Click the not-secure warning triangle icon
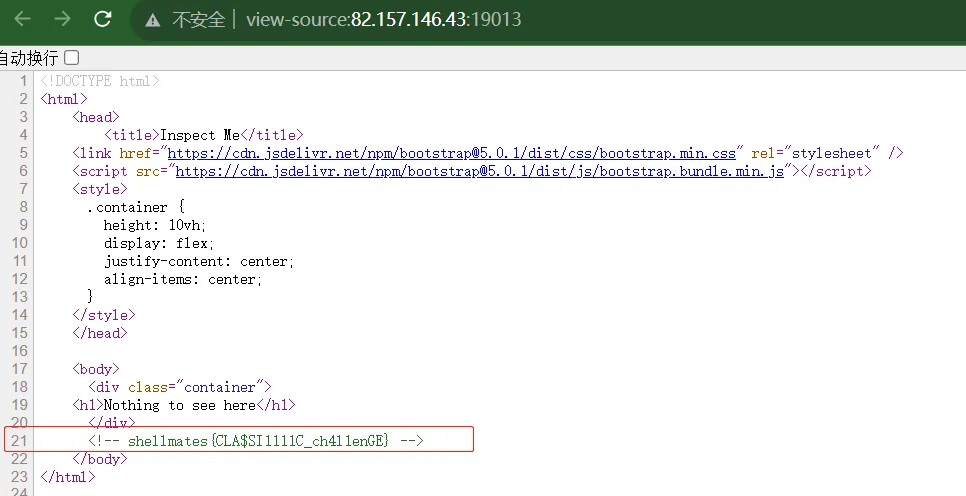Viewport: 966px width, 496px height. coord(152,20)
